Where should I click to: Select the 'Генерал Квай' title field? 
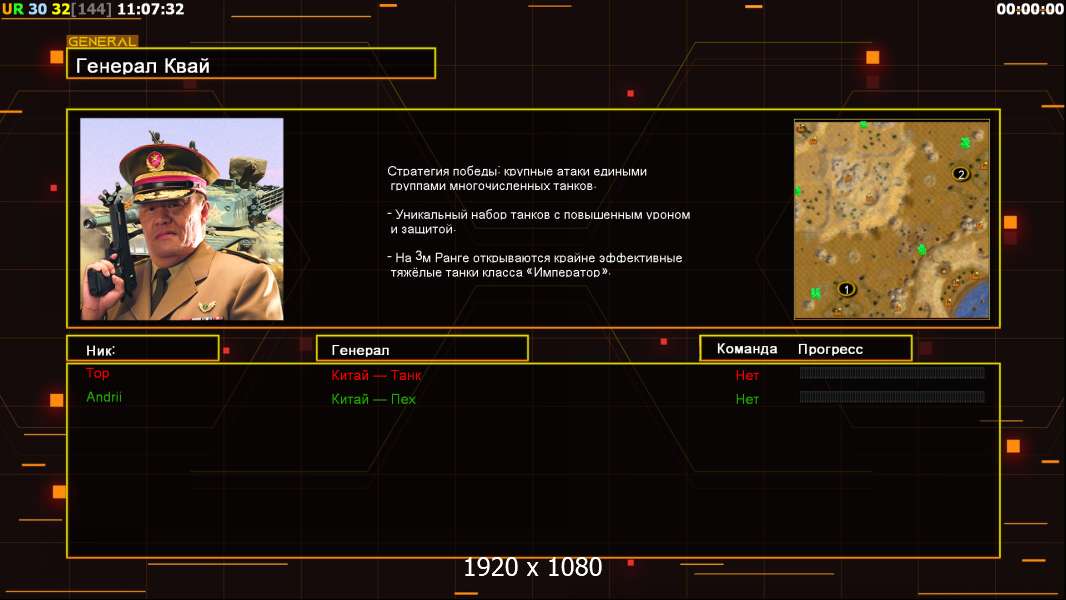click(251, 65)
